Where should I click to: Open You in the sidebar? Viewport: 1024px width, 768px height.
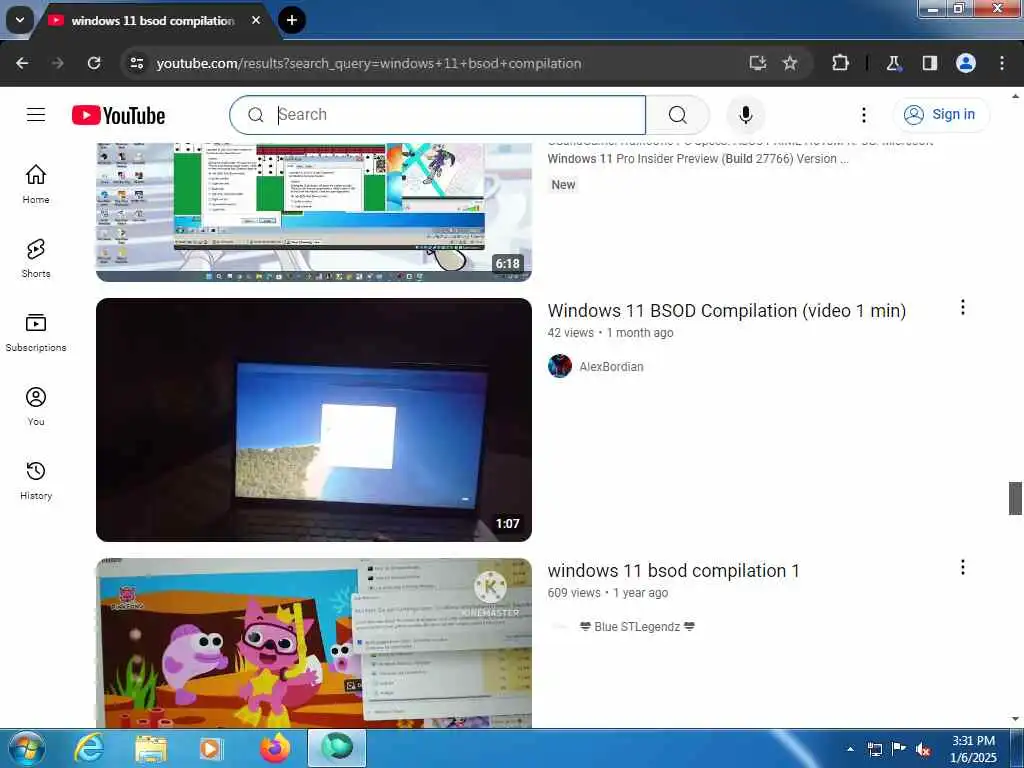point(36,406)
